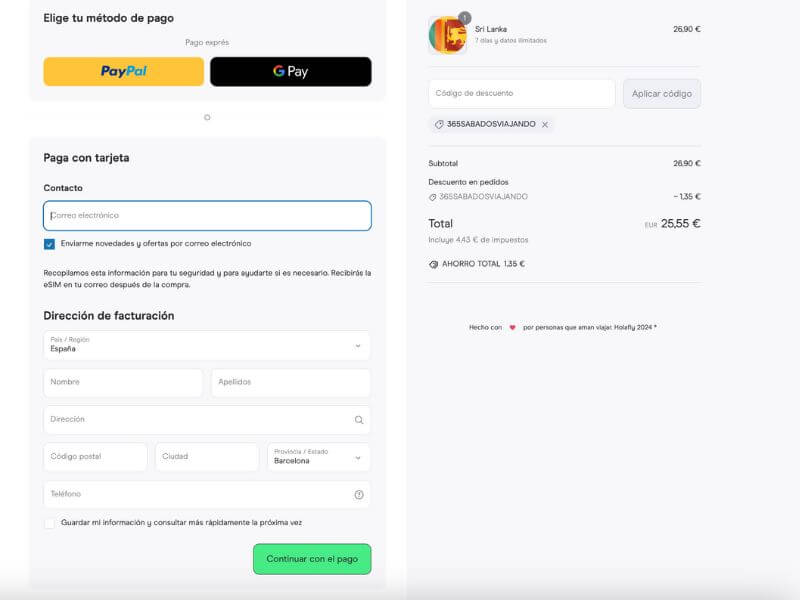Open the Provincia / Estado Barcelona dropdown
This screenshot has height=600, width=800.
(x=319, y=457)
